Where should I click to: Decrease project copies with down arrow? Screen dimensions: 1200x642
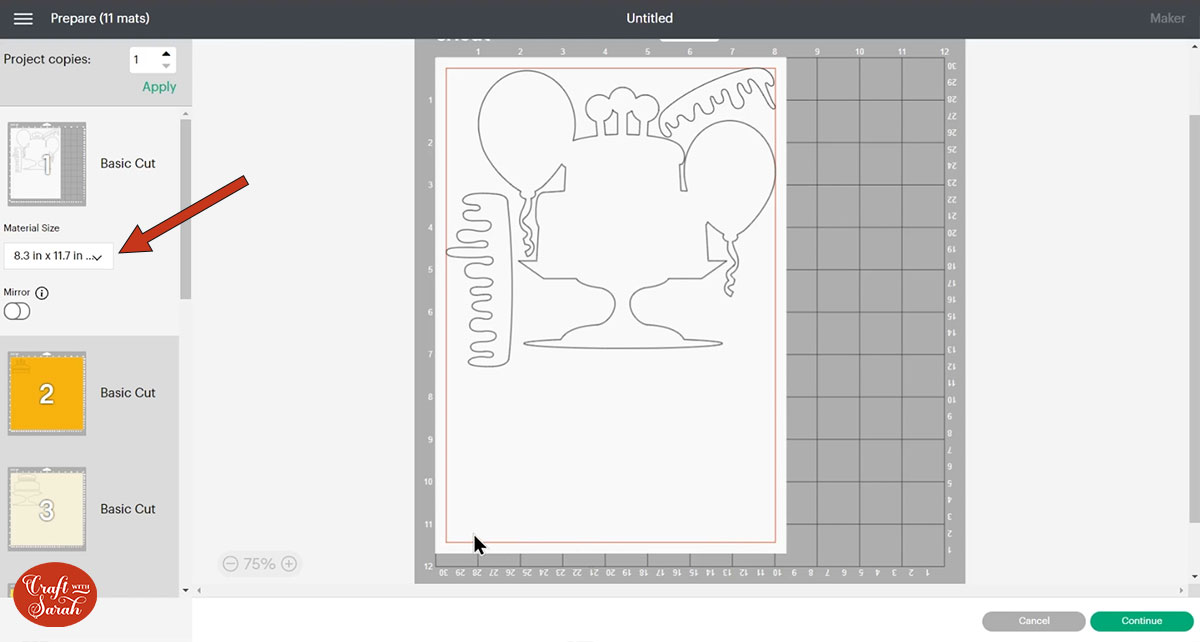click(166, 66)
